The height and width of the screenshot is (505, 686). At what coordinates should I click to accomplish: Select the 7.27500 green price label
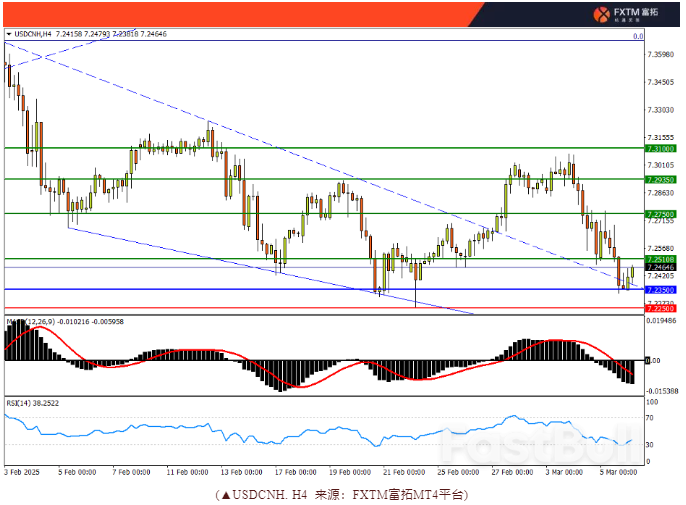tap(660, 214)
